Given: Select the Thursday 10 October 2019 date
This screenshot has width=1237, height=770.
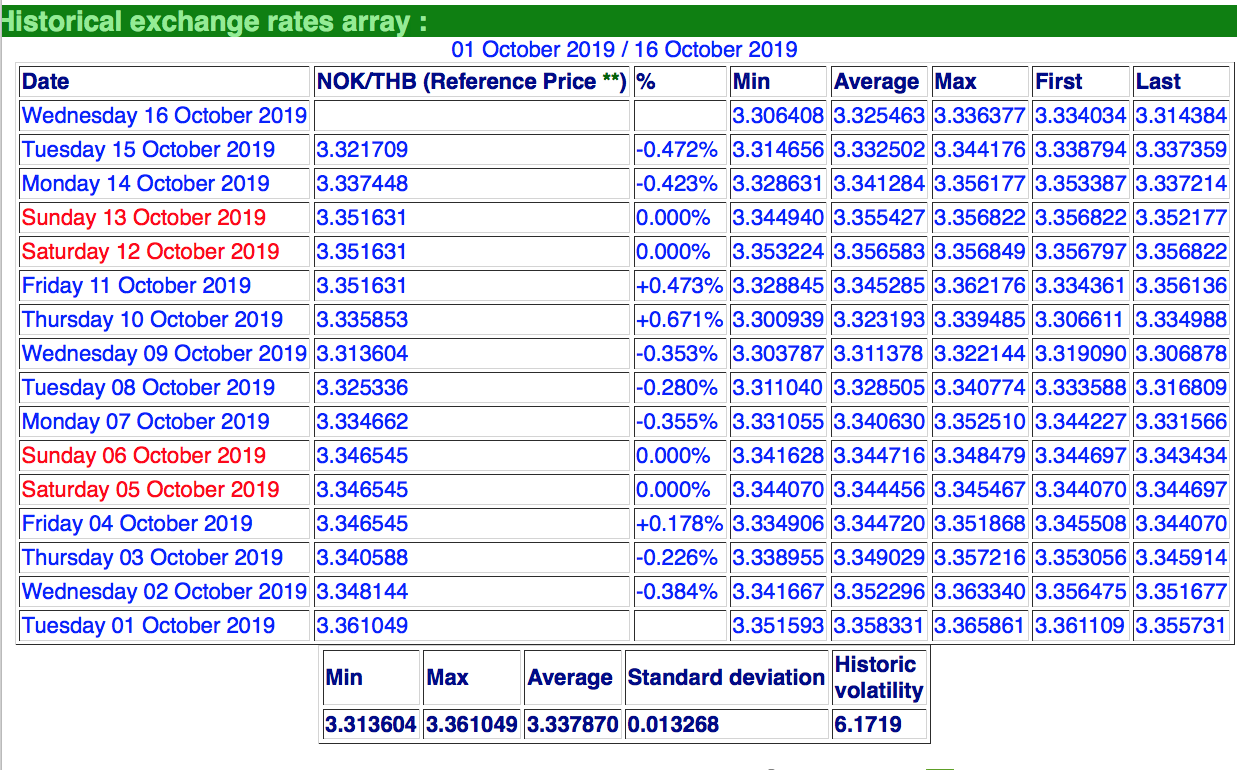Looking at the screenshot, I should pos(152,320).
